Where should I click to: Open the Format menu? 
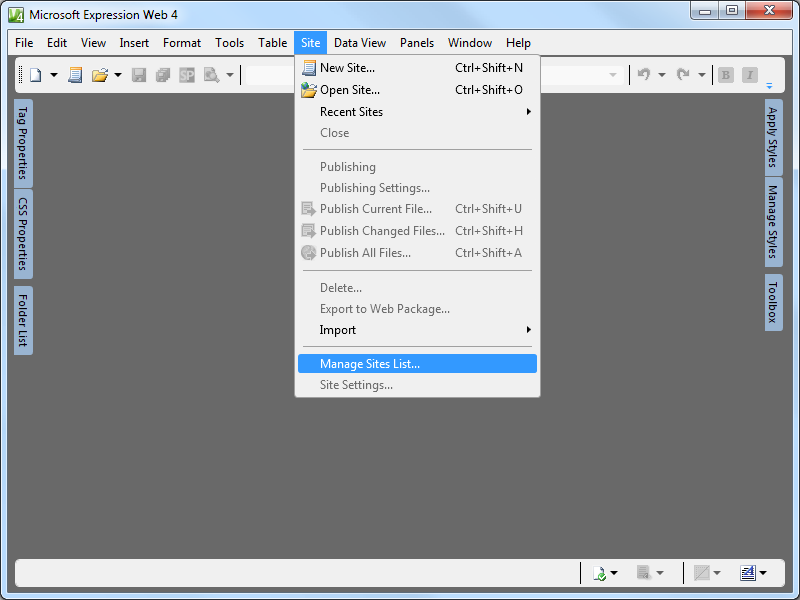click(x=182, y=43)
